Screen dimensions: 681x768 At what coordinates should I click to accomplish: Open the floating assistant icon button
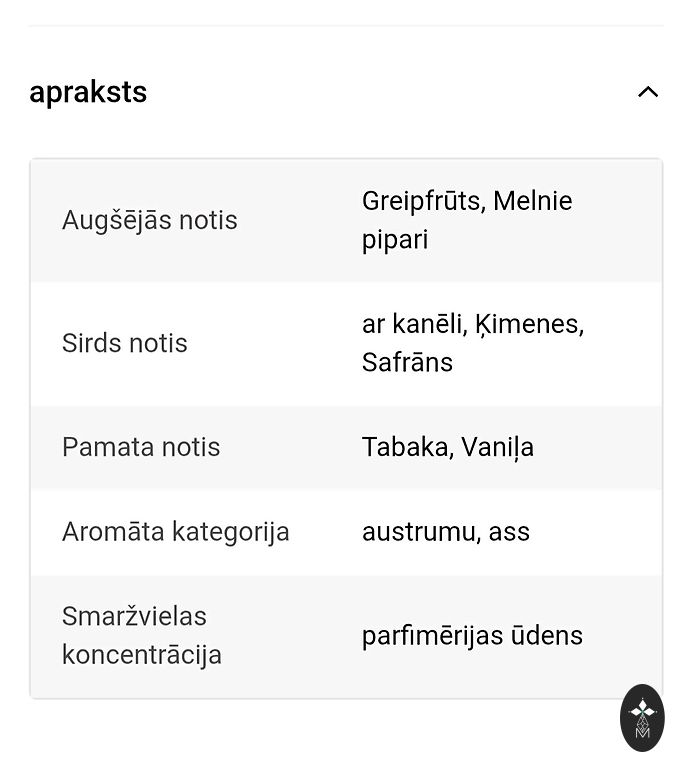point(642,717)
